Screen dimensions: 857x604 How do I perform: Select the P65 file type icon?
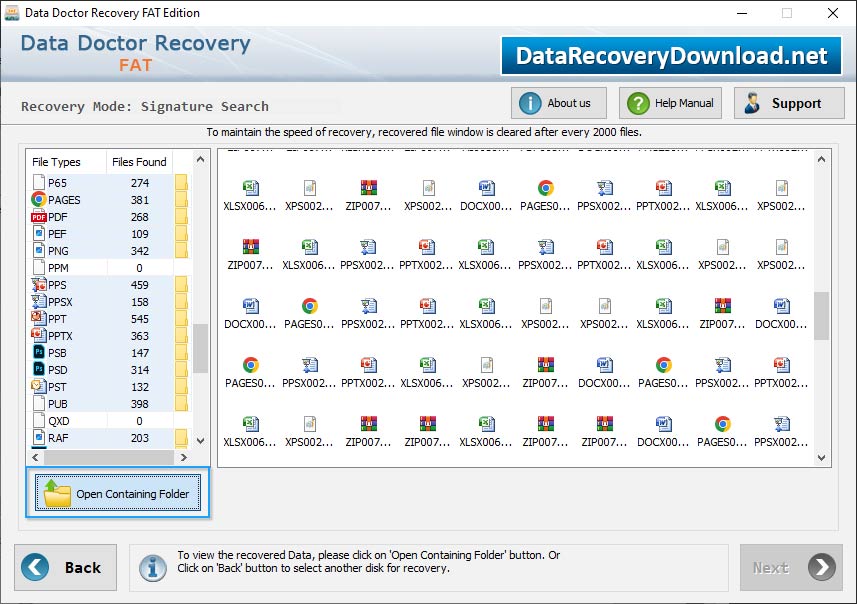39,183
